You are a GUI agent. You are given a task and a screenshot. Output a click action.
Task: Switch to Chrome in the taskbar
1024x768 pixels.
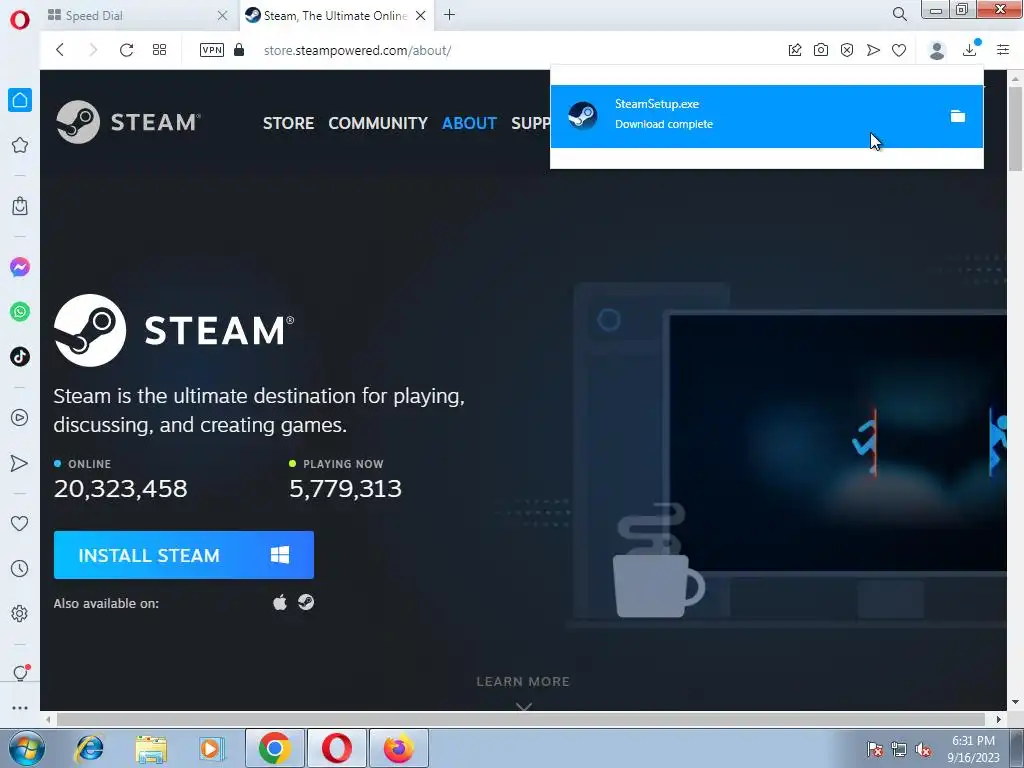(x=274, y=748)
